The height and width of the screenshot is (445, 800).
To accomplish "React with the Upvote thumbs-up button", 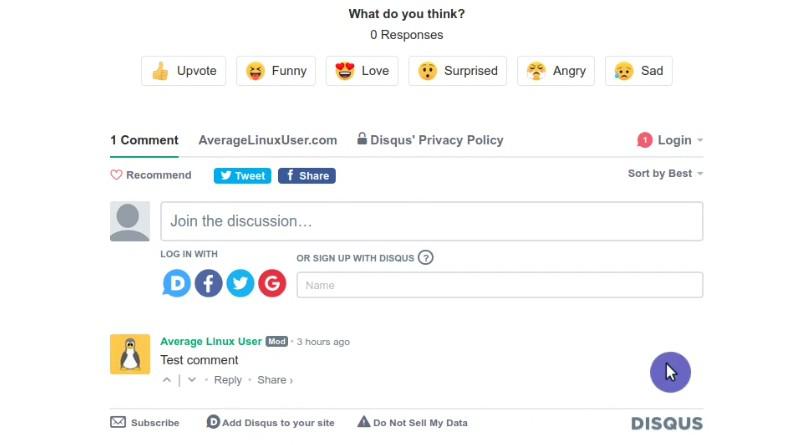I will [x=184, y=71].
